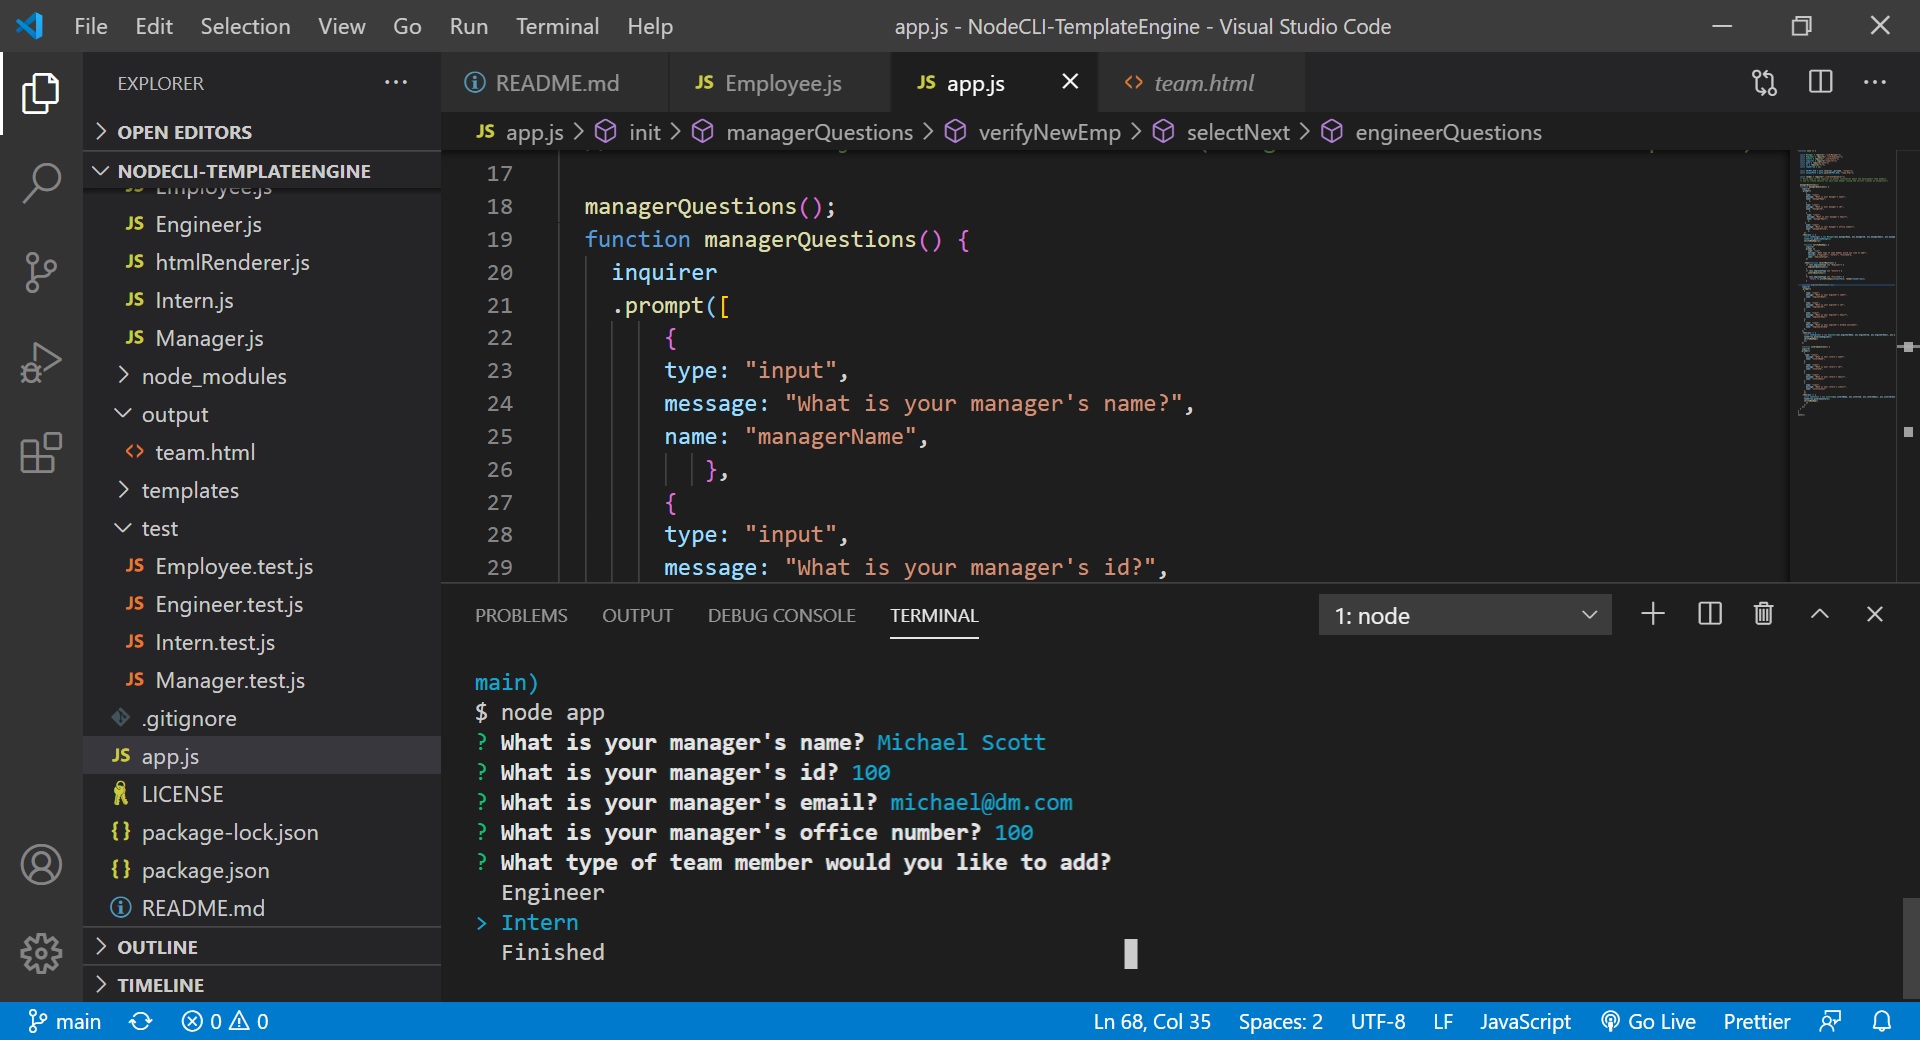
Task: Click Finished option in terminal prompt
Action: tap(553, 952)
